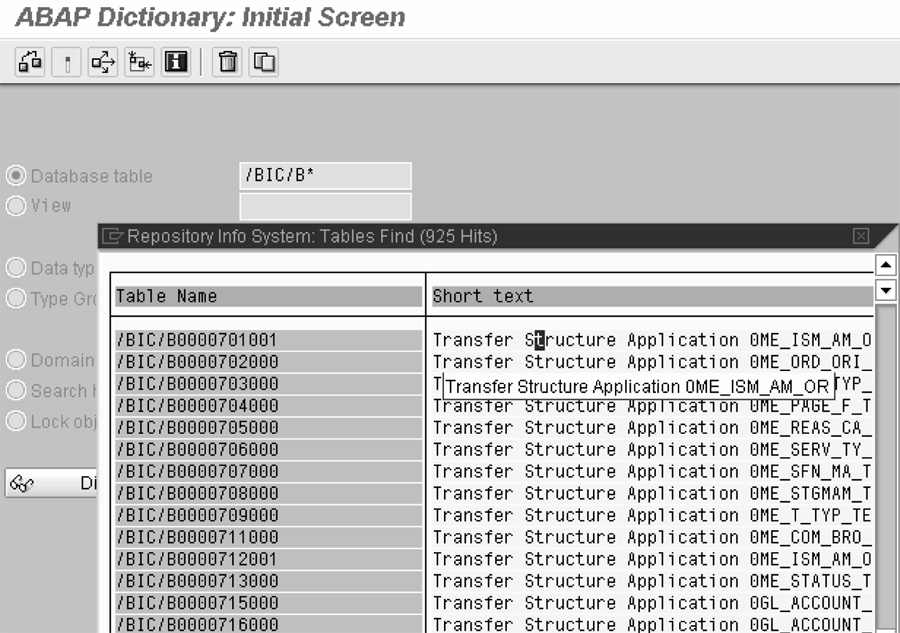This screenshot has width=900, height=633.
Task: Select the Type Group radio button
Action: point(16,298)
